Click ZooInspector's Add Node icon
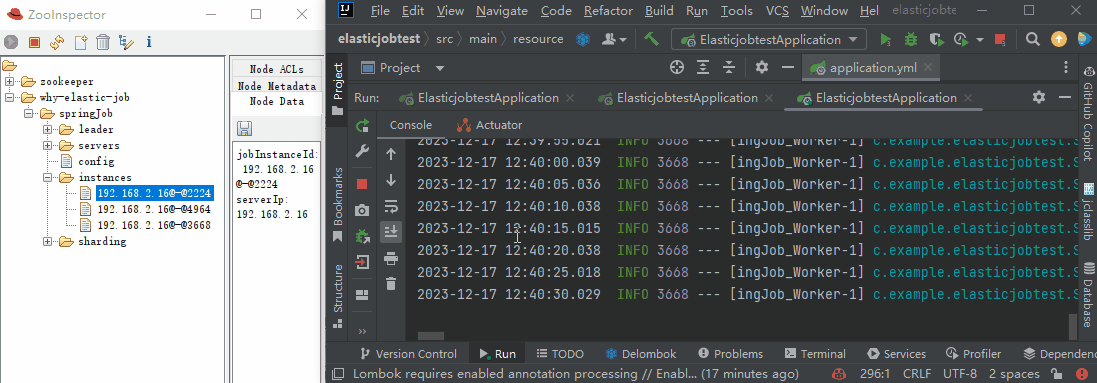Screen dimensions: 1097x383 point(80,43)
